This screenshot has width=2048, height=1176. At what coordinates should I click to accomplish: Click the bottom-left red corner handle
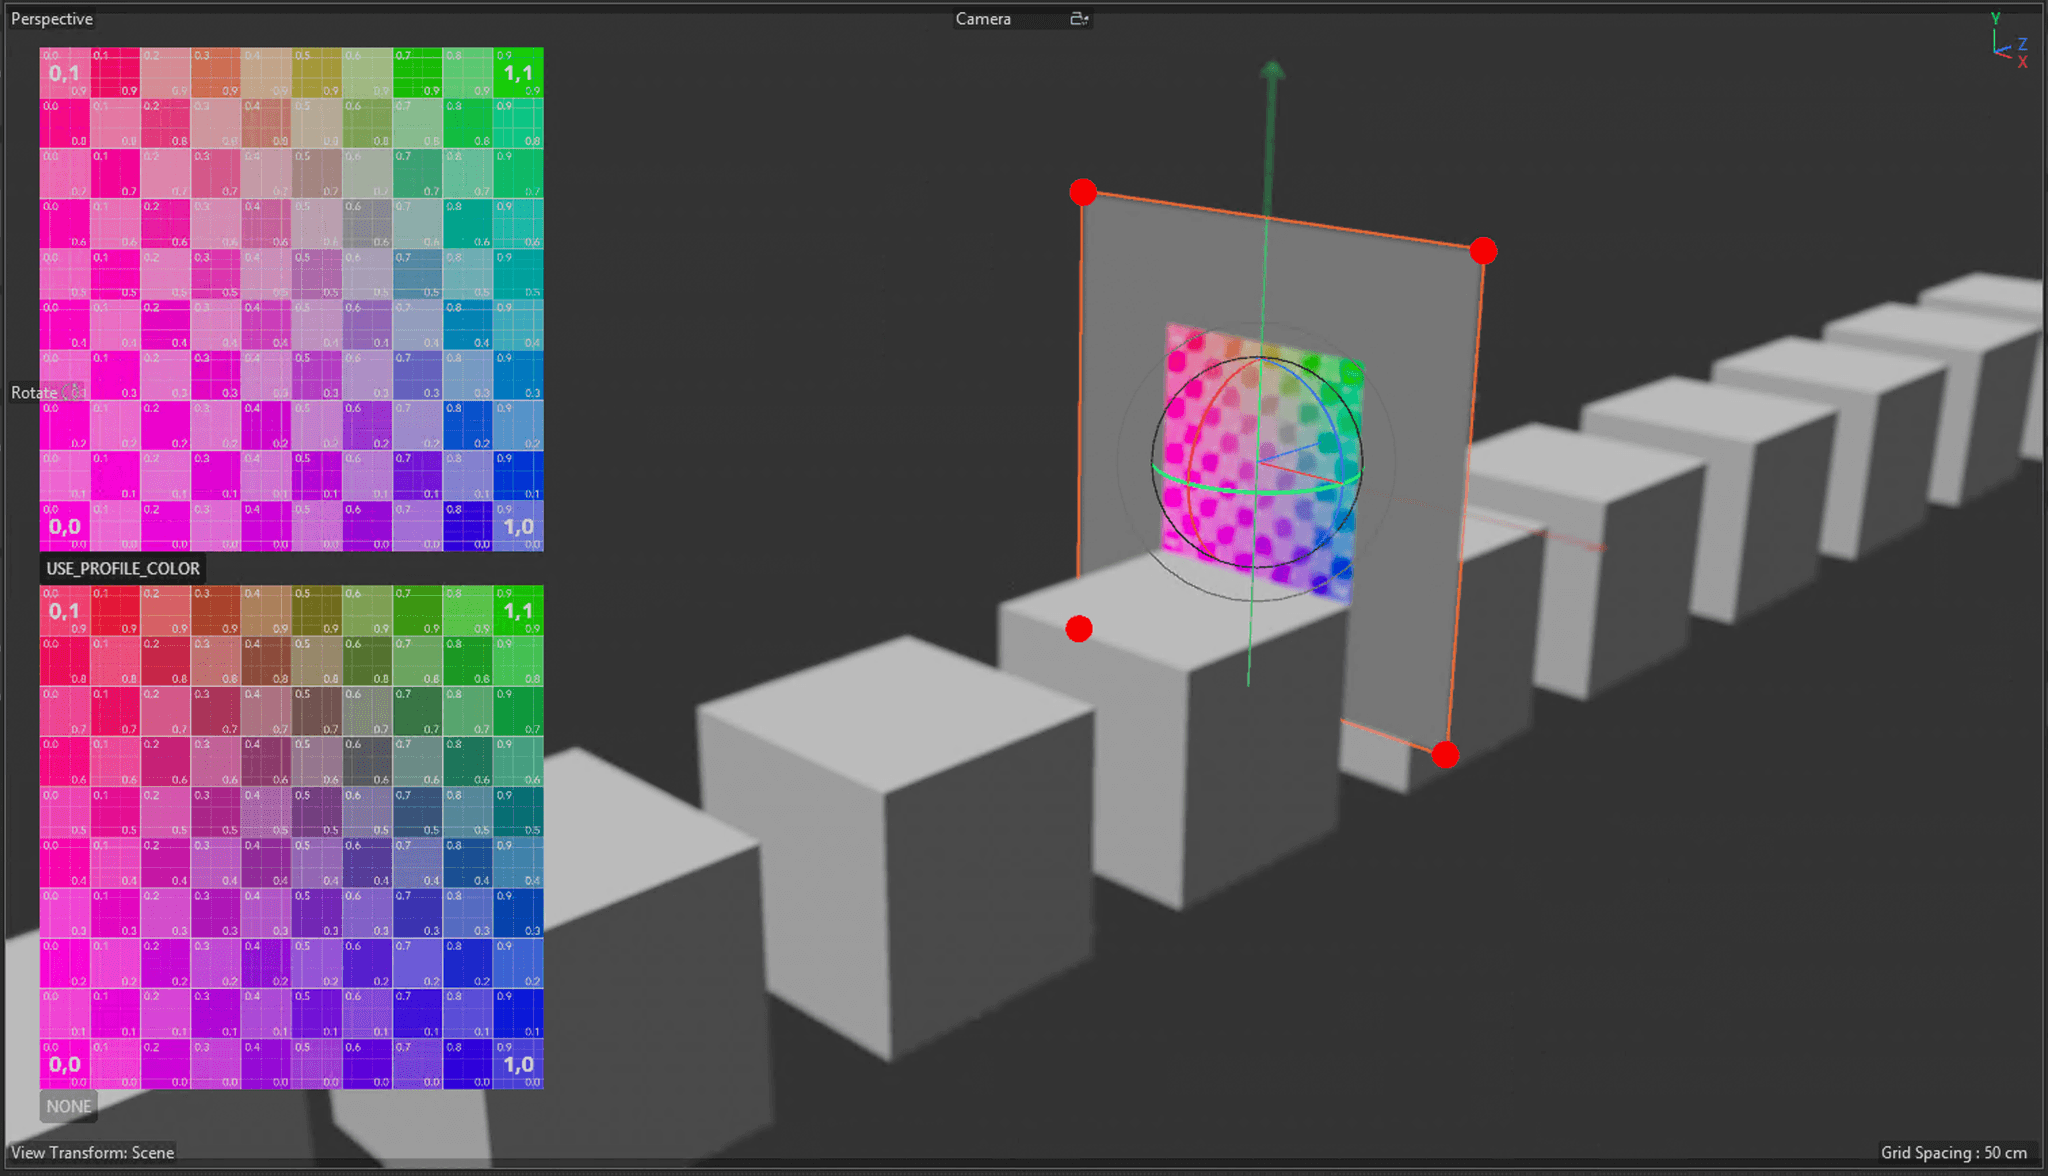click(1079, 628)
